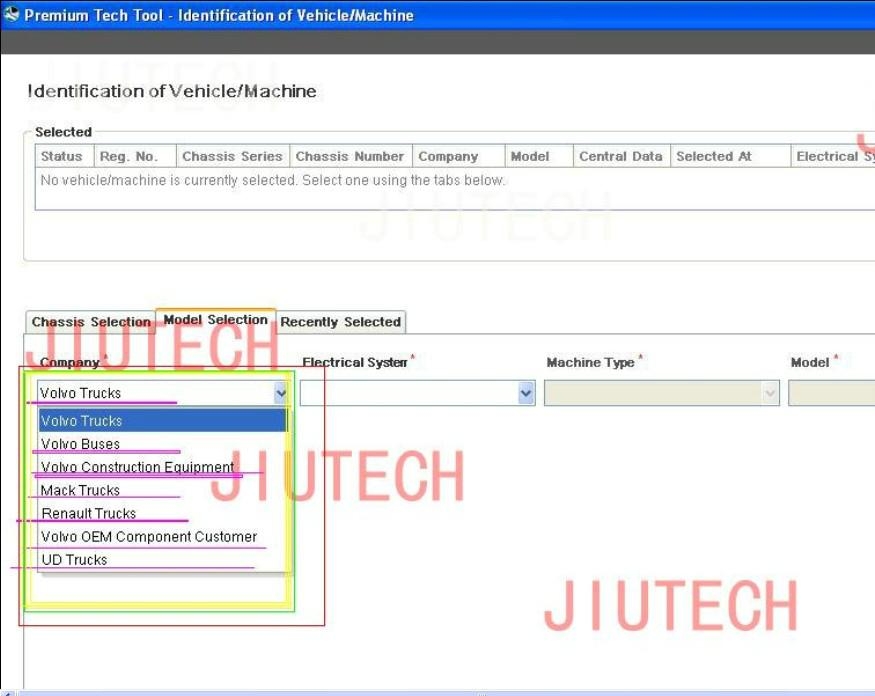Click the Selected At column header
This screenshot has width=875, height=696.
(714, 156)
